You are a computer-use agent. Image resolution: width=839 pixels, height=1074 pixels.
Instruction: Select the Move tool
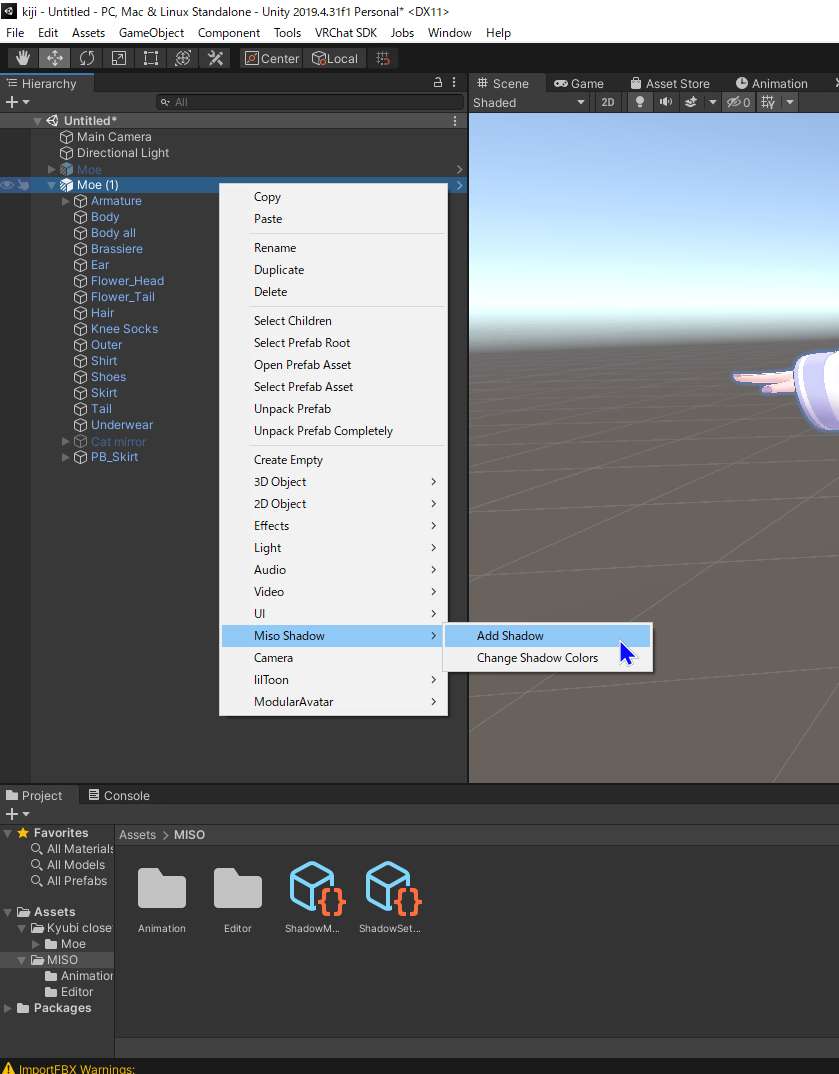coord(55,58)
